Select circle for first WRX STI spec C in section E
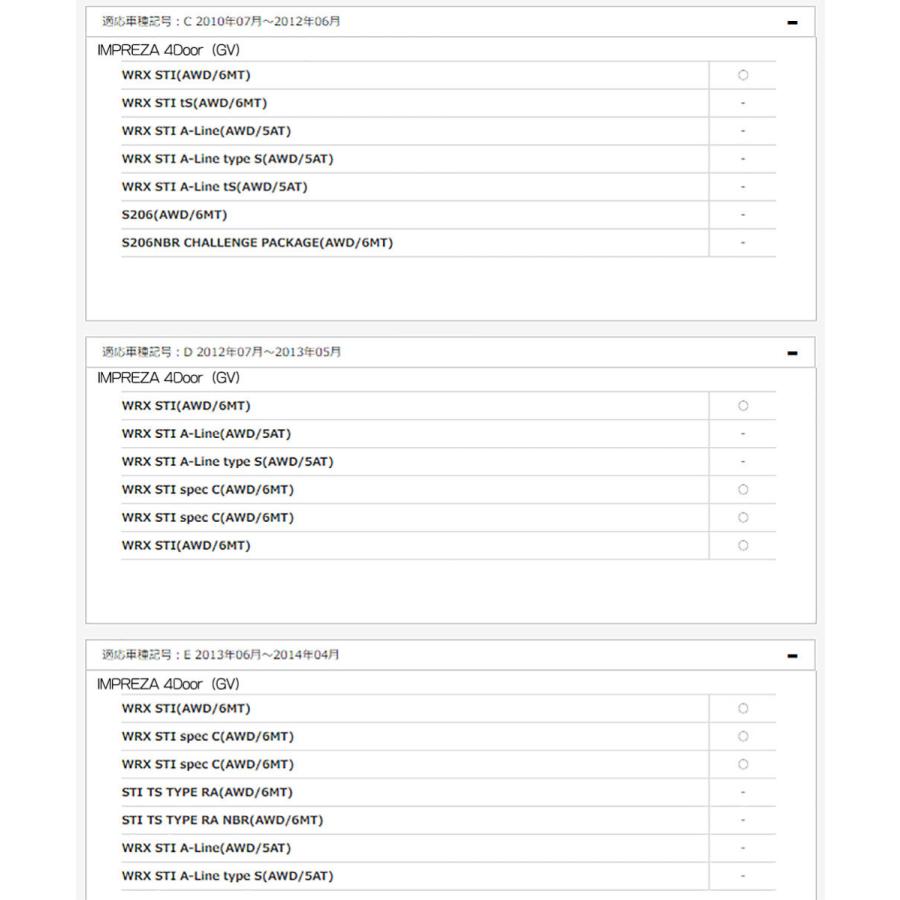 click(743, 736)
